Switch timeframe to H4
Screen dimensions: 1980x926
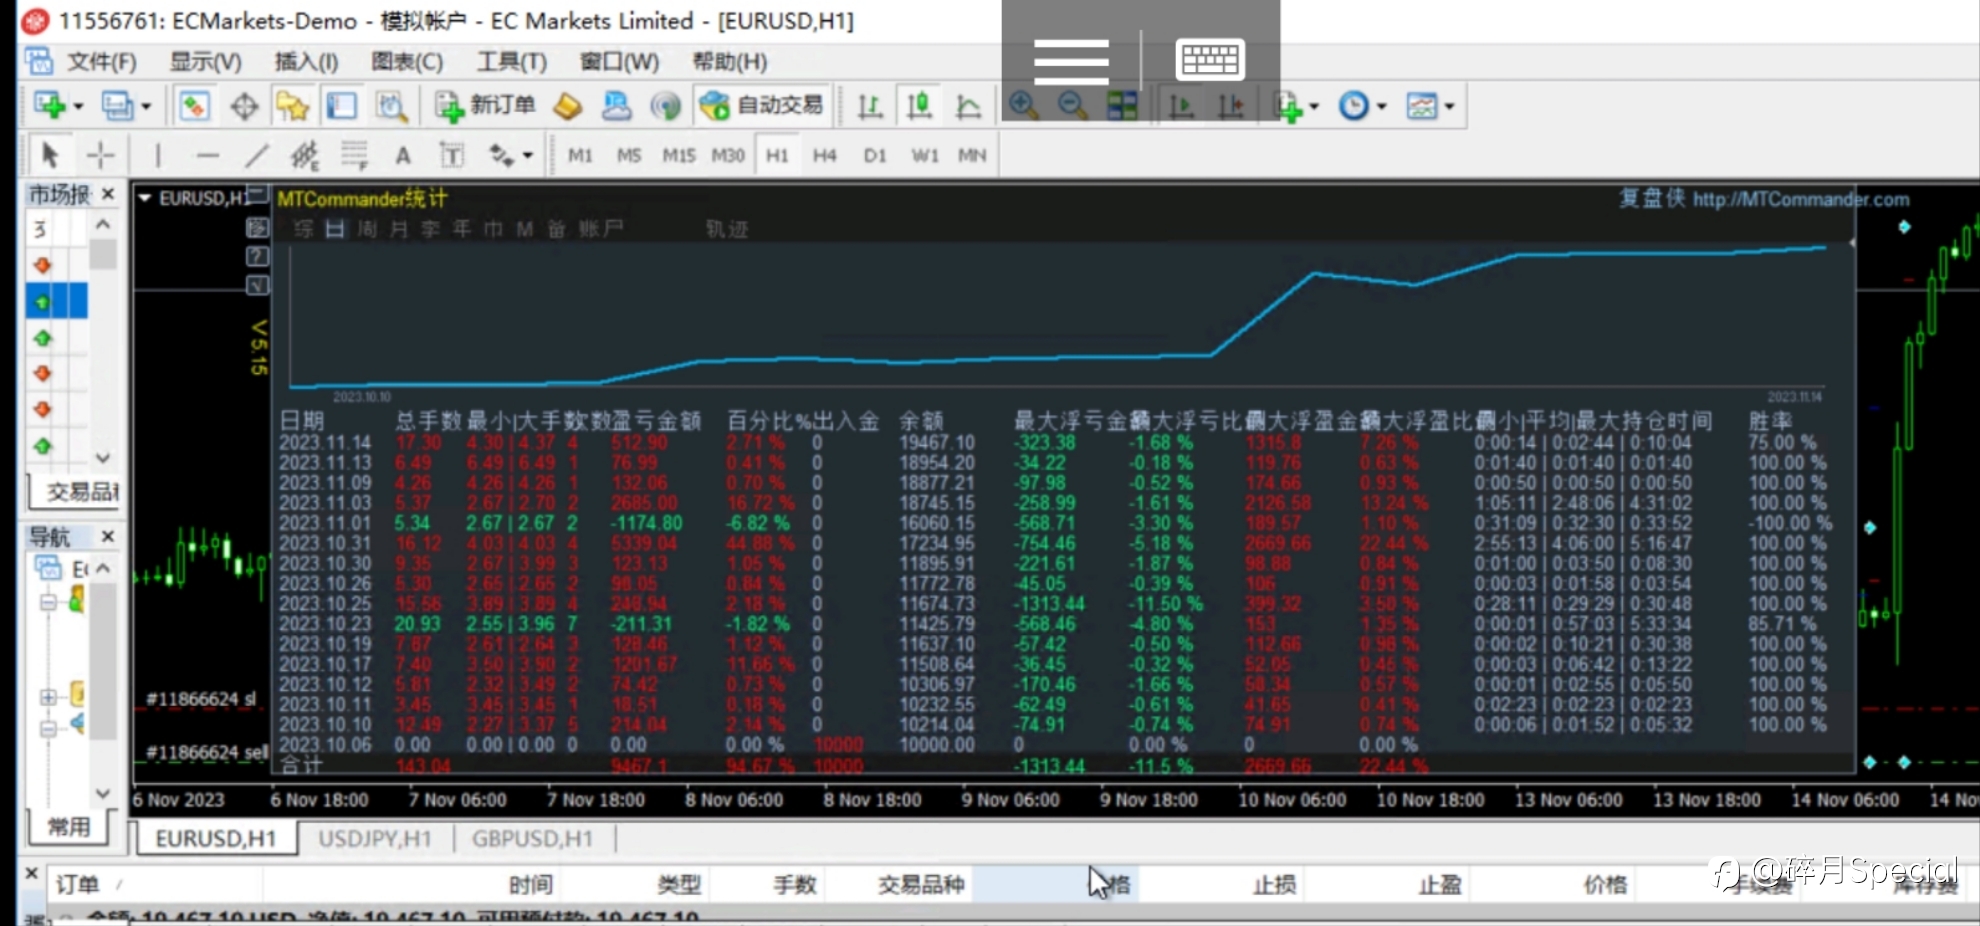tap(825, 155)
